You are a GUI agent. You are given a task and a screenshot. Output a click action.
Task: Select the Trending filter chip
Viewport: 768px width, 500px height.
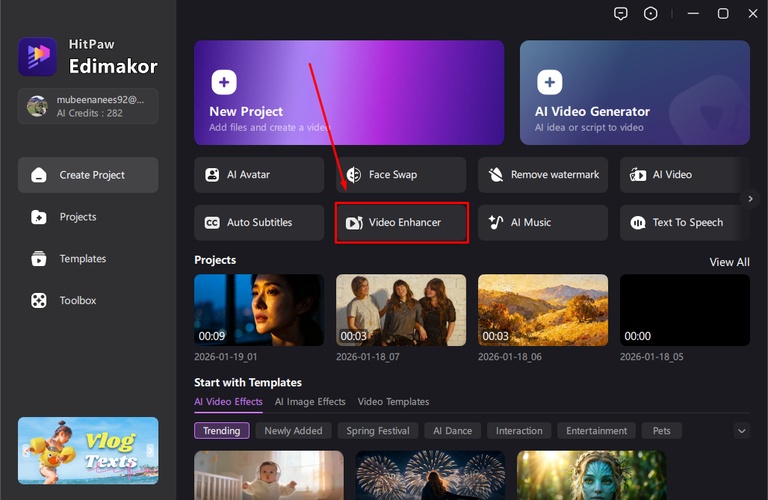(x=222, y=431)
